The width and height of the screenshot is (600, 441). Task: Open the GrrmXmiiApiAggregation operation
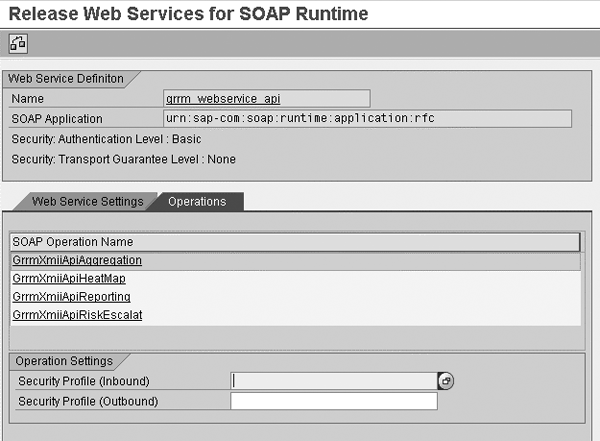[x=77, y=260]
